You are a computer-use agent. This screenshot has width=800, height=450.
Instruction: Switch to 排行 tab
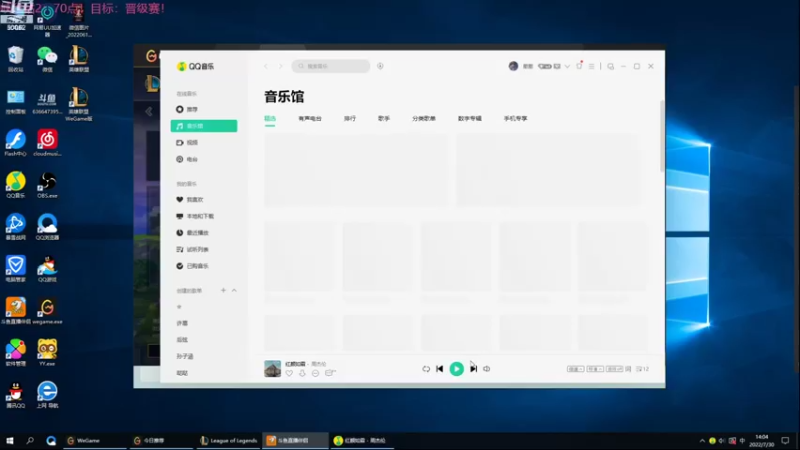point(349,118)
